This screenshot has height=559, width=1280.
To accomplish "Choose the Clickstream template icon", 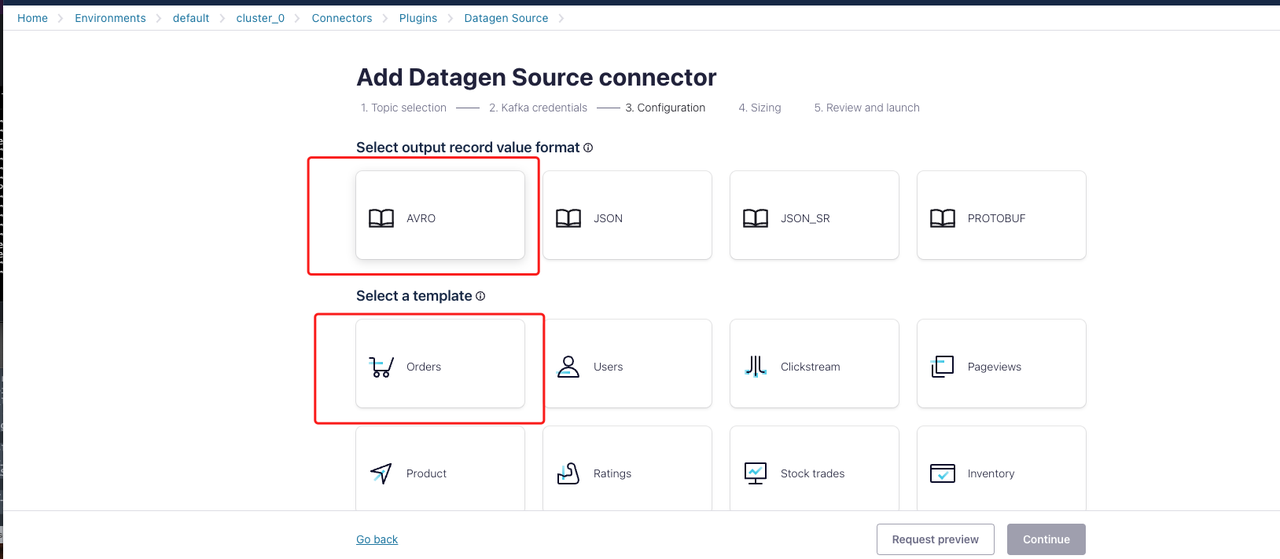I will click(x=755, y=367).
